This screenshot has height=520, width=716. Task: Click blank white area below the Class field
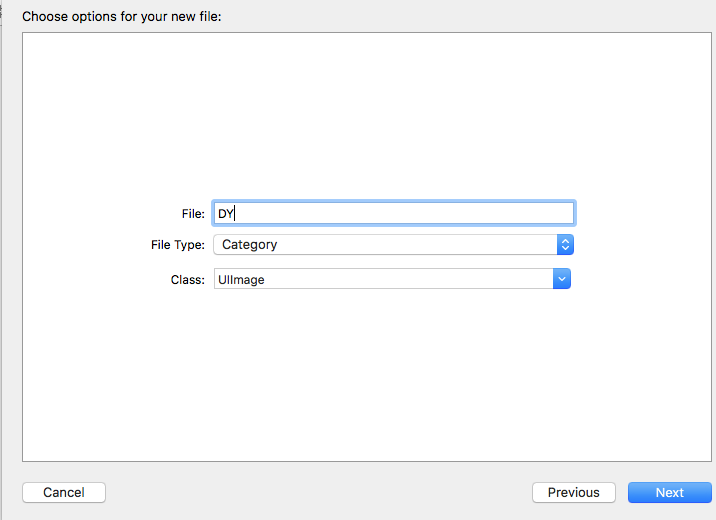pos(368,380)
